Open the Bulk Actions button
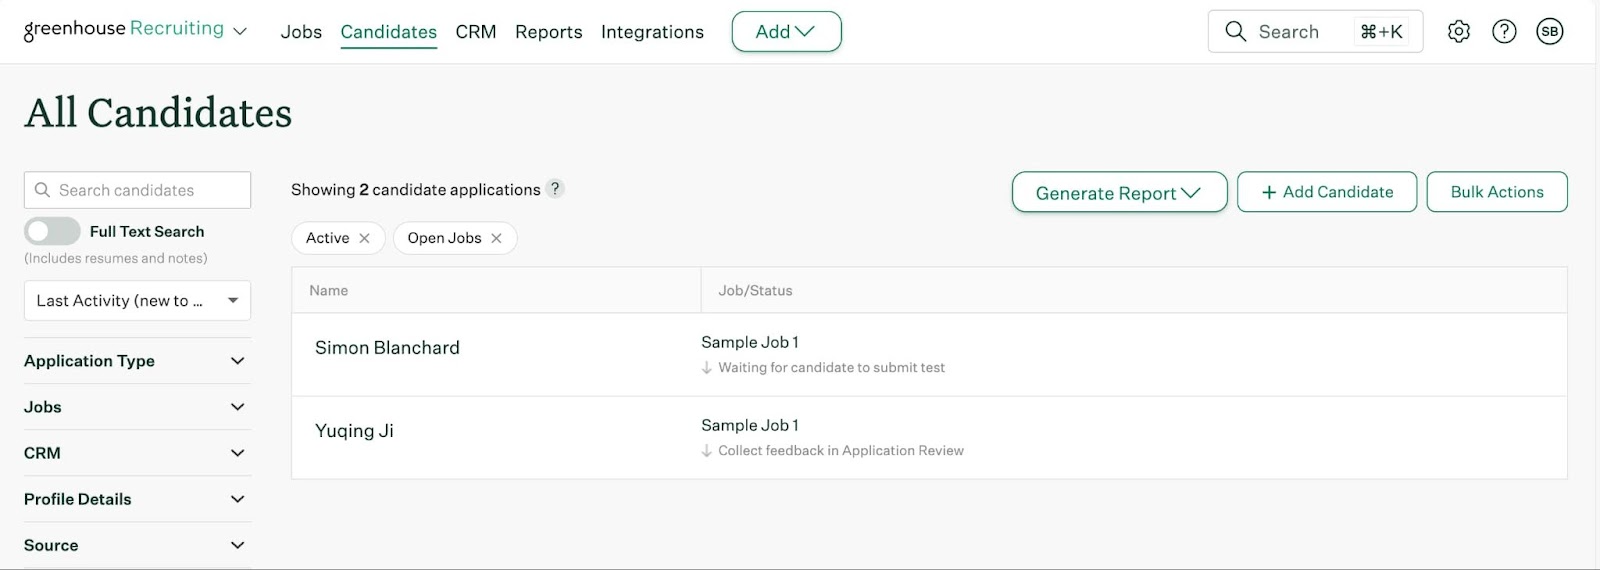Image resolution: width=1600 pixels, height=570 pixels. tap(1496, 192)
